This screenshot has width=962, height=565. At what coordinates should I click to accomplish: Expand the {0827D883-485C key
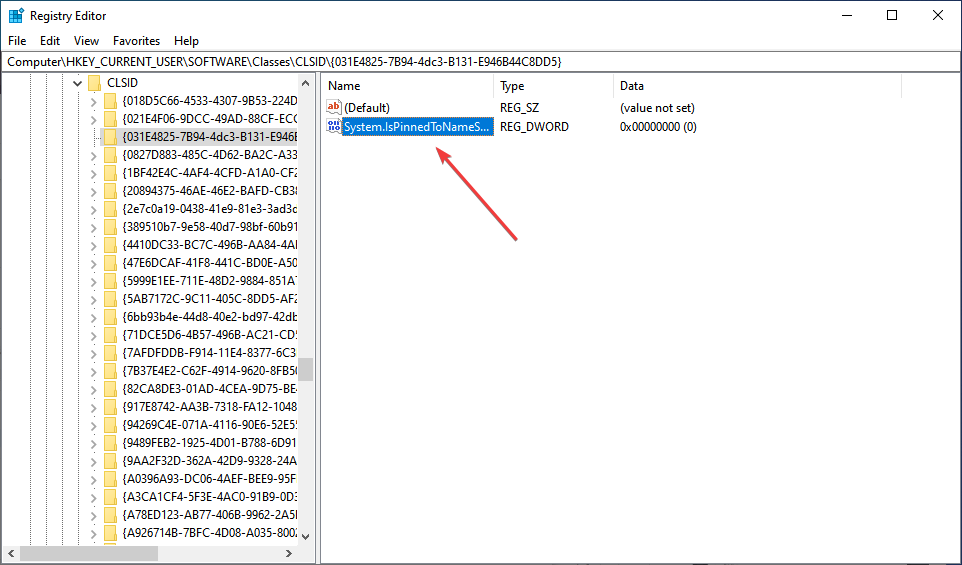93,155
